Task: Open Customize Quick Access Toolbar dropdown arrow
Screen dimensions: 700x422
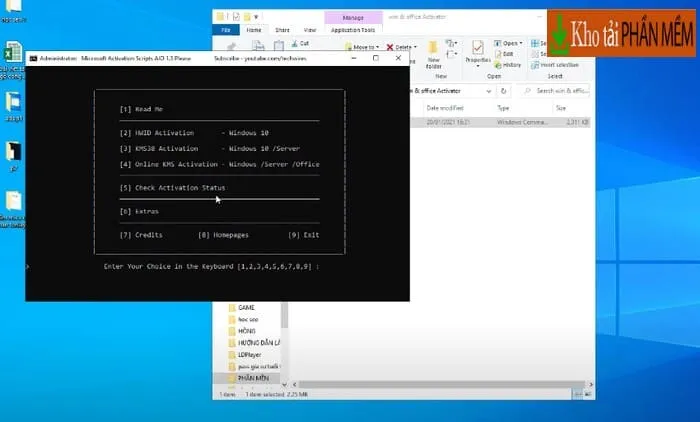Action: click(x=256, y=17)
